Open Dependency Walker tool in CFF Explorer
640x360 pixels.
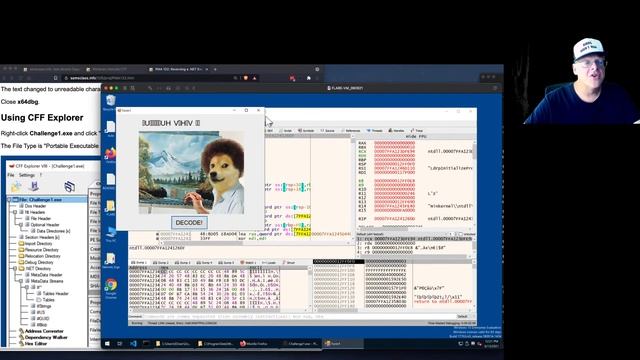[43, 338]
